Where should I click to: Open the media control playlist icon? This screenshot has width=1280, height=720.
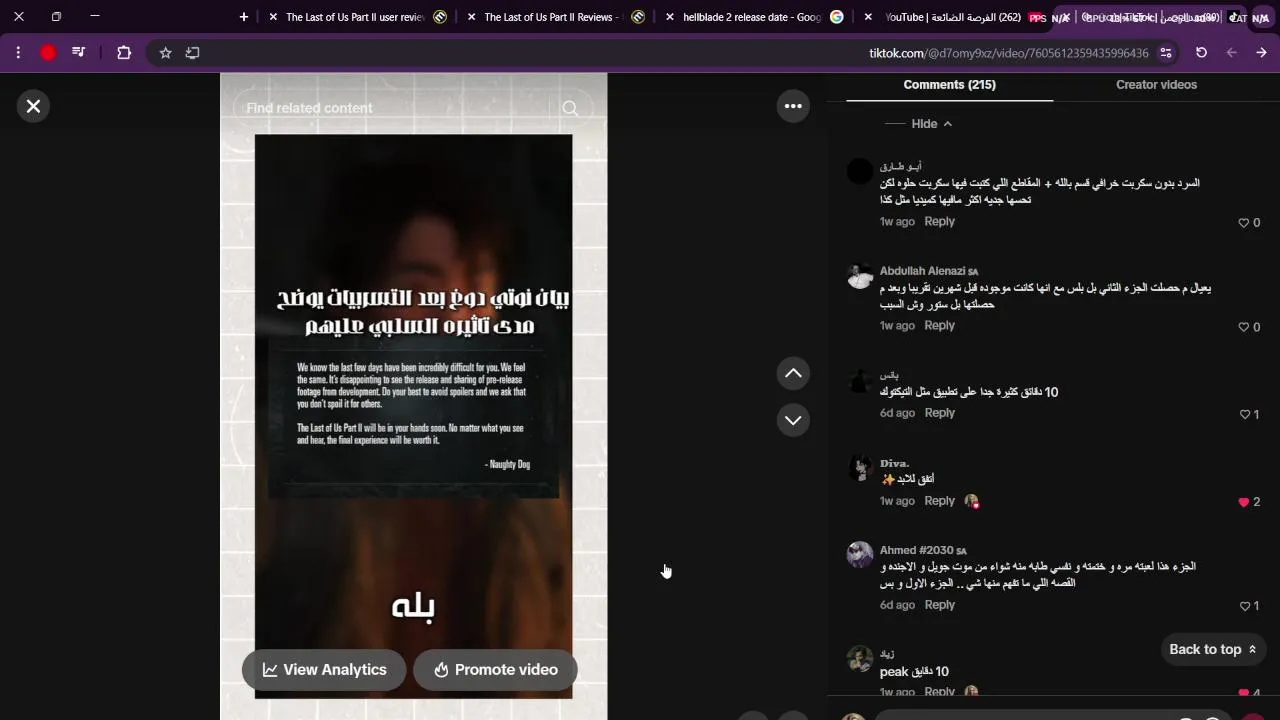pyautogui.click(x=78, y=53)
